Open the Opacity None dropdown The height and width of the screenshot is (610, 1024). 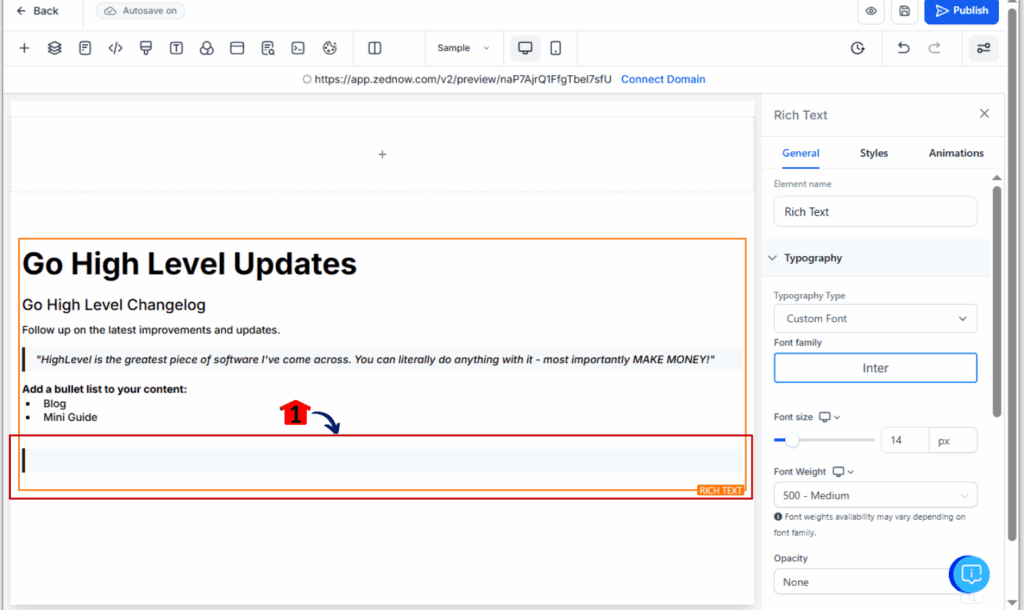point(875,582)
